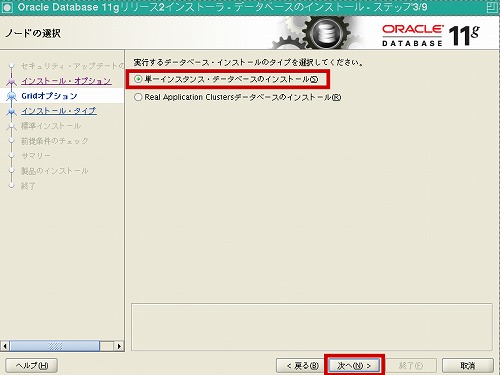Click the 次へ(N) next button
Viewport: 500px width, 375px height.
(354, 366)
